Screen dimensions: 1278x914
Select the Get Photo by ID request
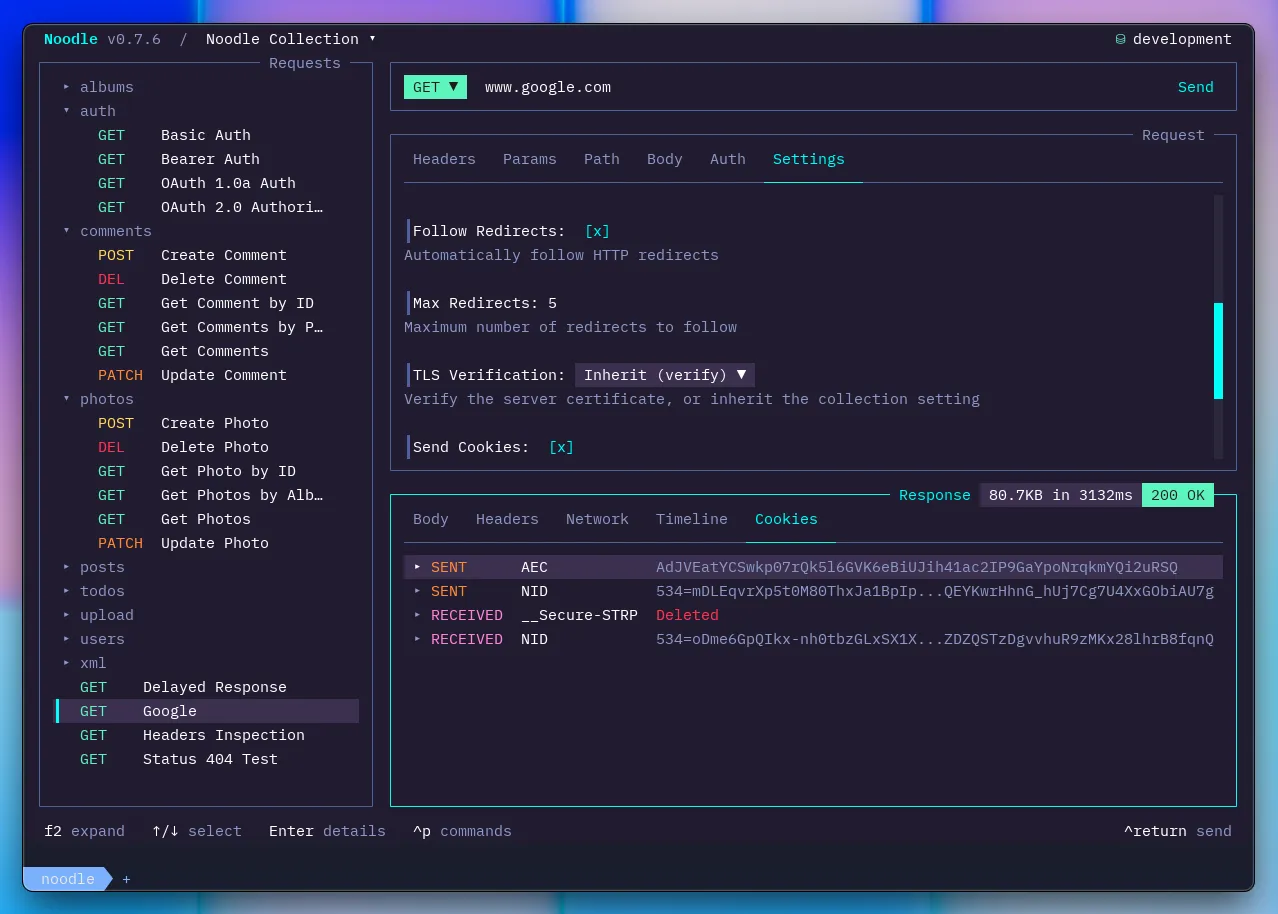pos(206,471)
